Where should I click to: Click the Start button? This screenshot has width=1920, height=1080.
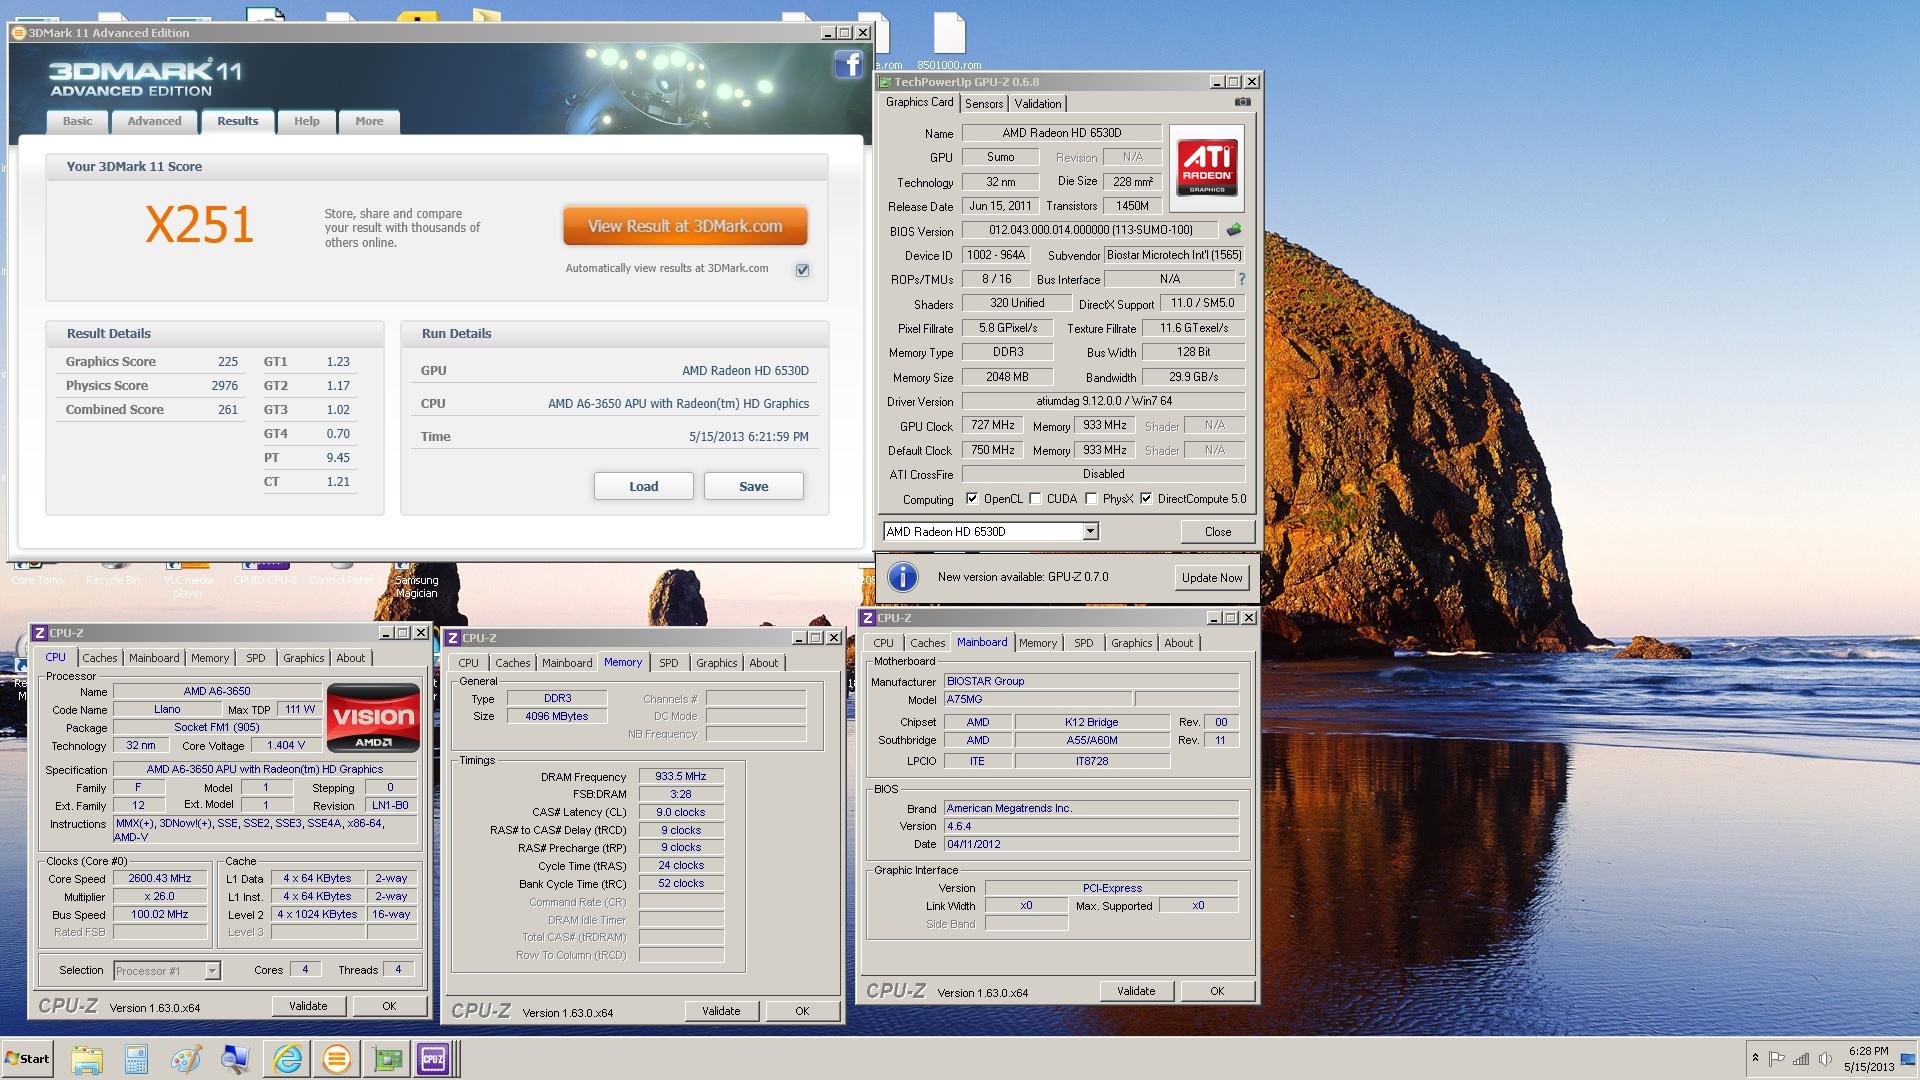click(27, 1059)
